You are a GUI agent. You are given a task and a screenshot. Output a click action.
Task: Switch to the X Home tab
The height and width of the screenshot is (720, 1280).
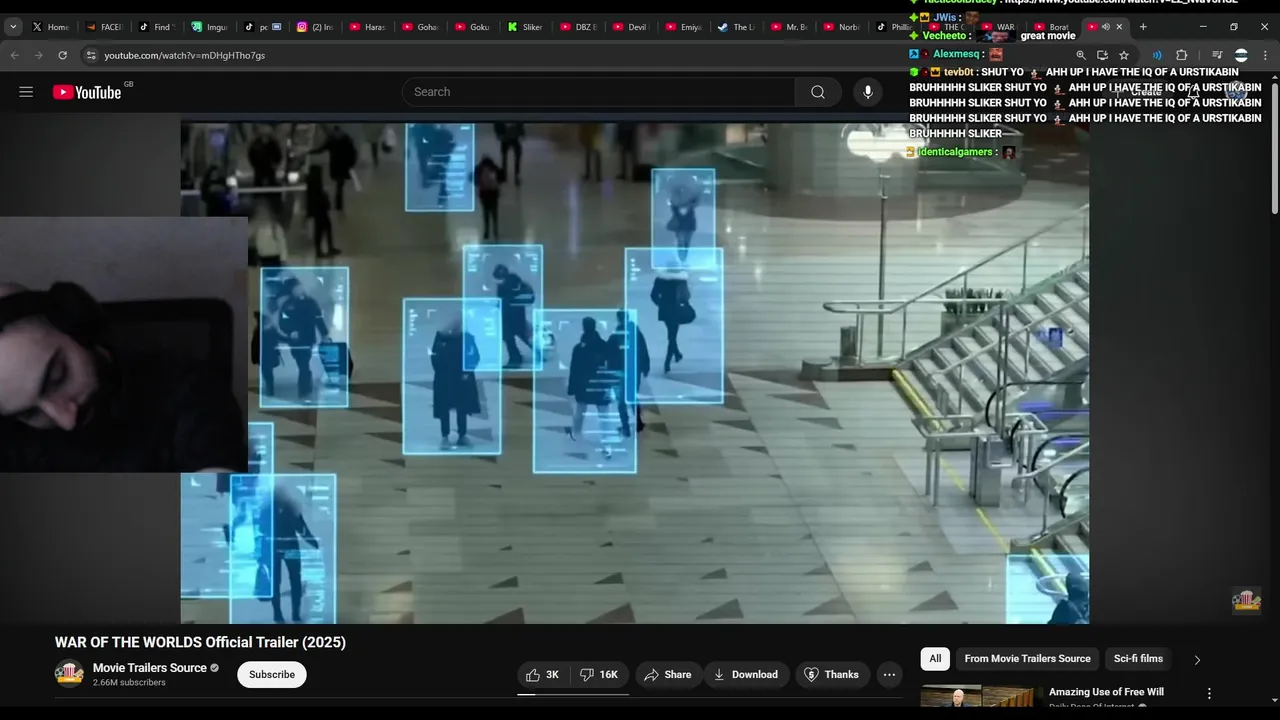[x=51, y=27]
